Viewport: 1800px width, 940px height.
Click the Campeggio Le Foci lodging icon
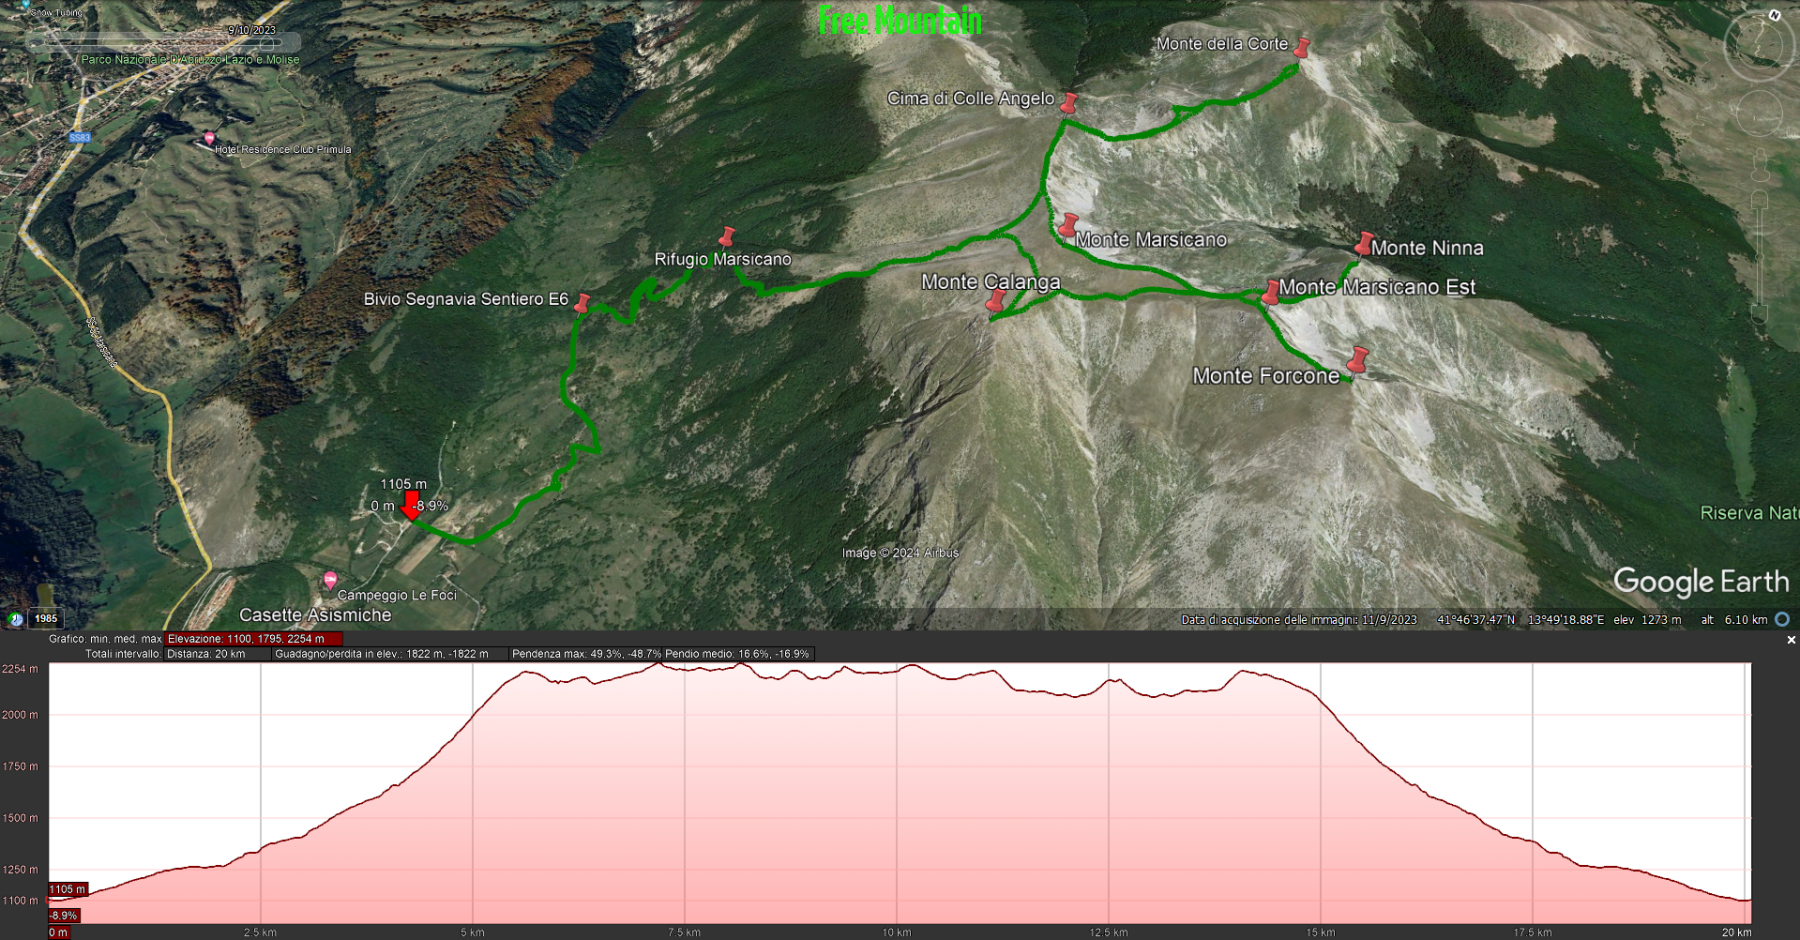(330, 580)
